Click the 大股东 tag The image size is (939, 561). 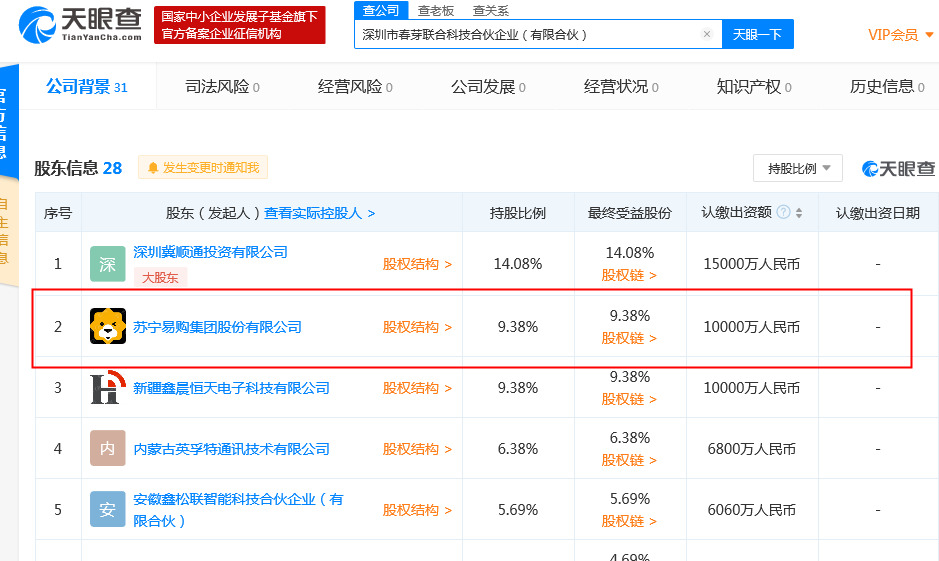[160, 277]
